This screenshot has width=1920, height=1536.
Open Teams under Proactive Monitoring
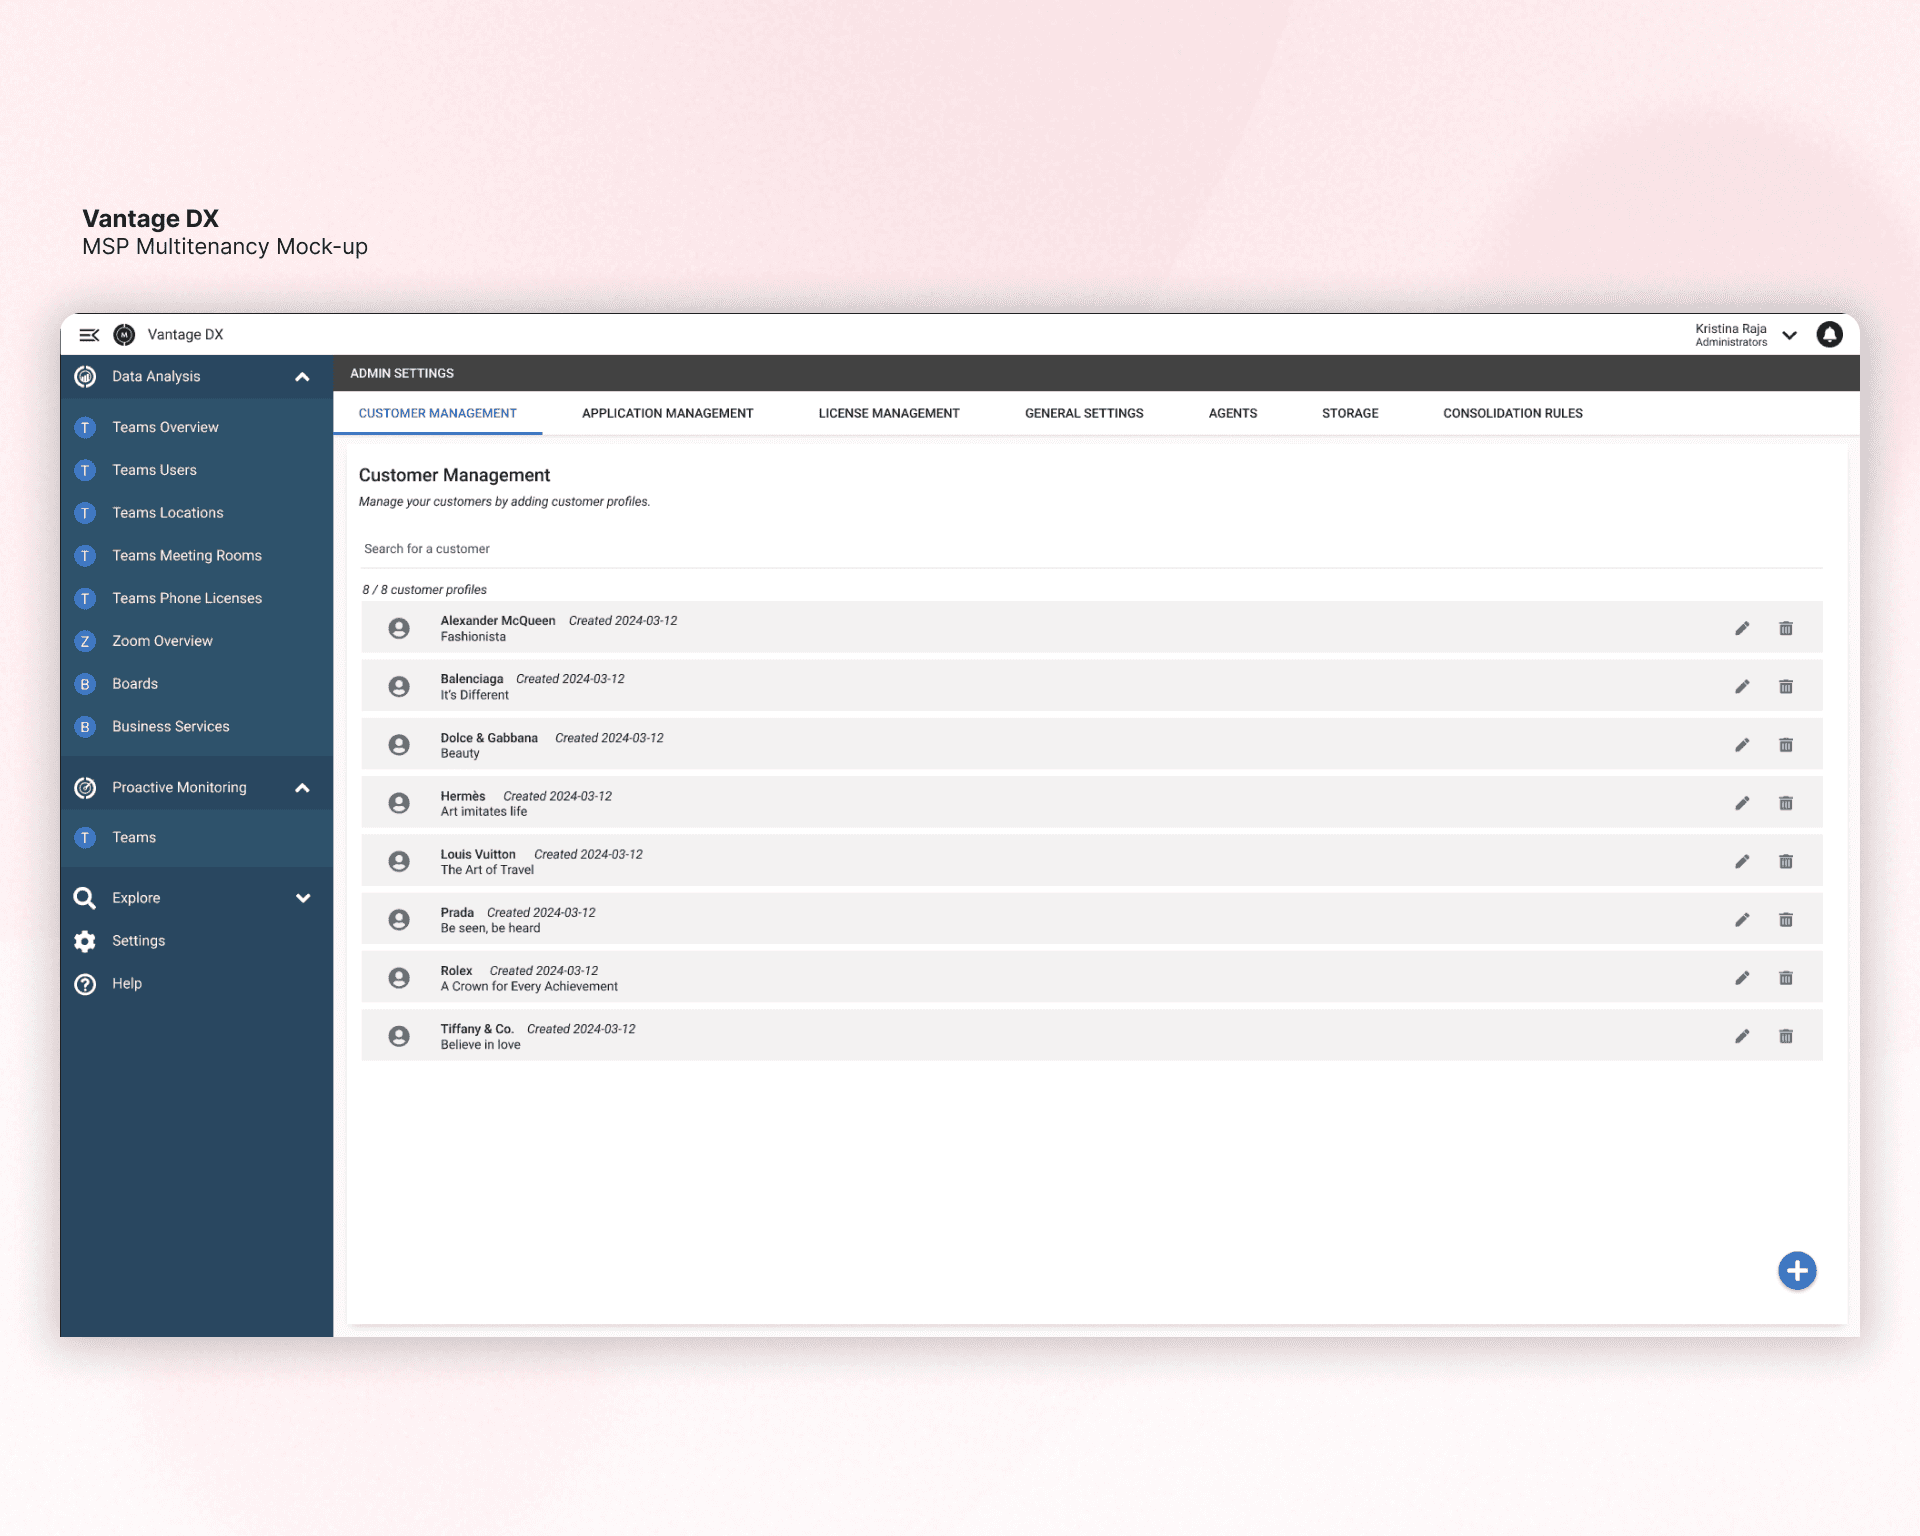tap(134, 838)
